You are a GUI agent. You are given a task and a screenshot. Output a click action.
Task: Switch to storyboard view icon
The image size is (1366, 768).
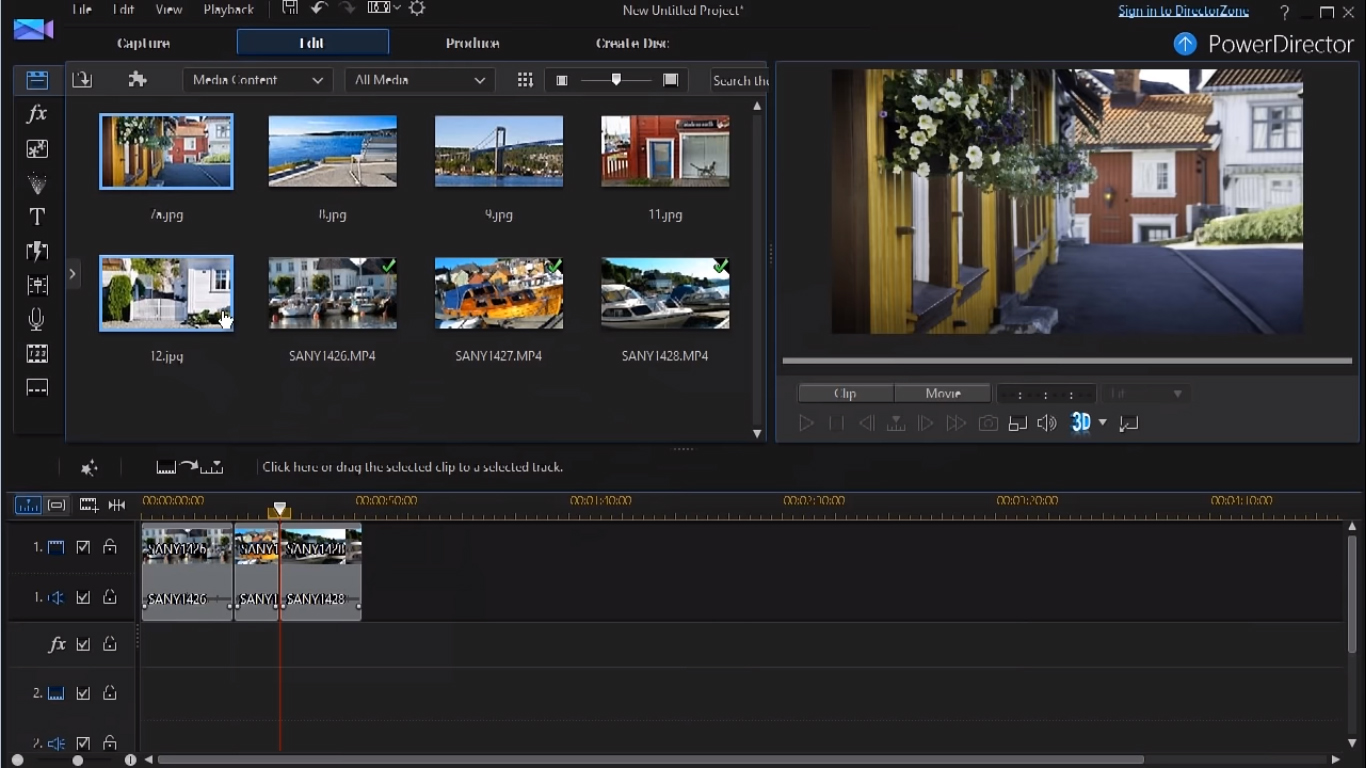click(57, 505)
